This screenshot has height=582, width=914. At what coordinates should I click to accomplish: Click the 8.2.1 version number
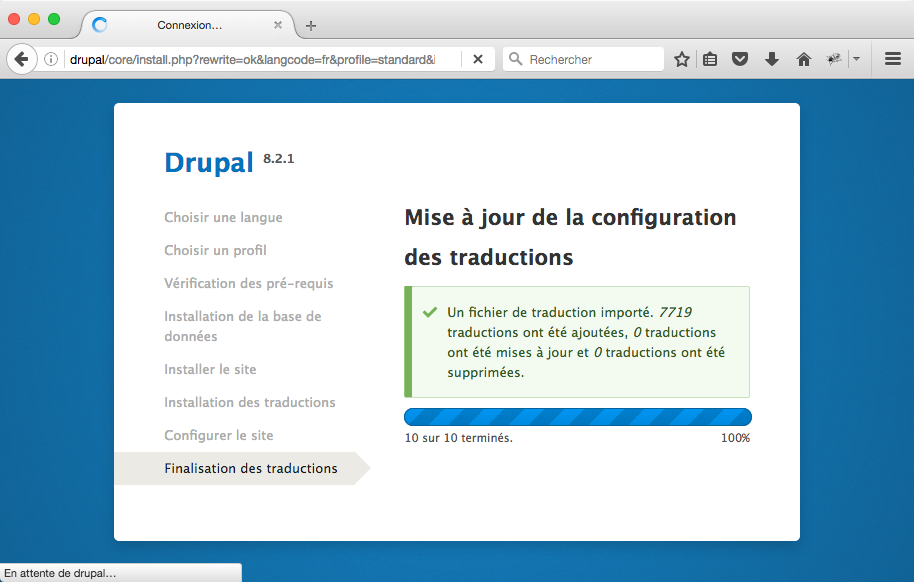coord(279,159)
